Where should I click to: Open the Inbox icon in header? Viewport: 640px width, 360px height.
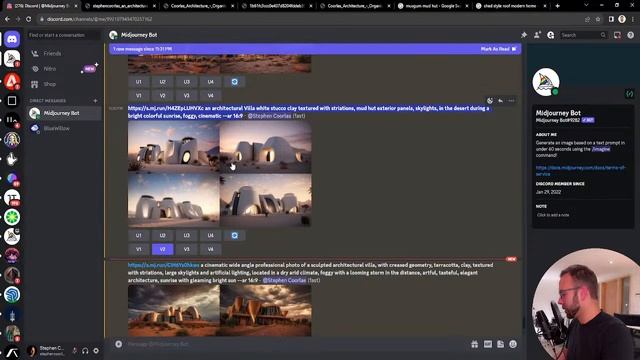617,35
